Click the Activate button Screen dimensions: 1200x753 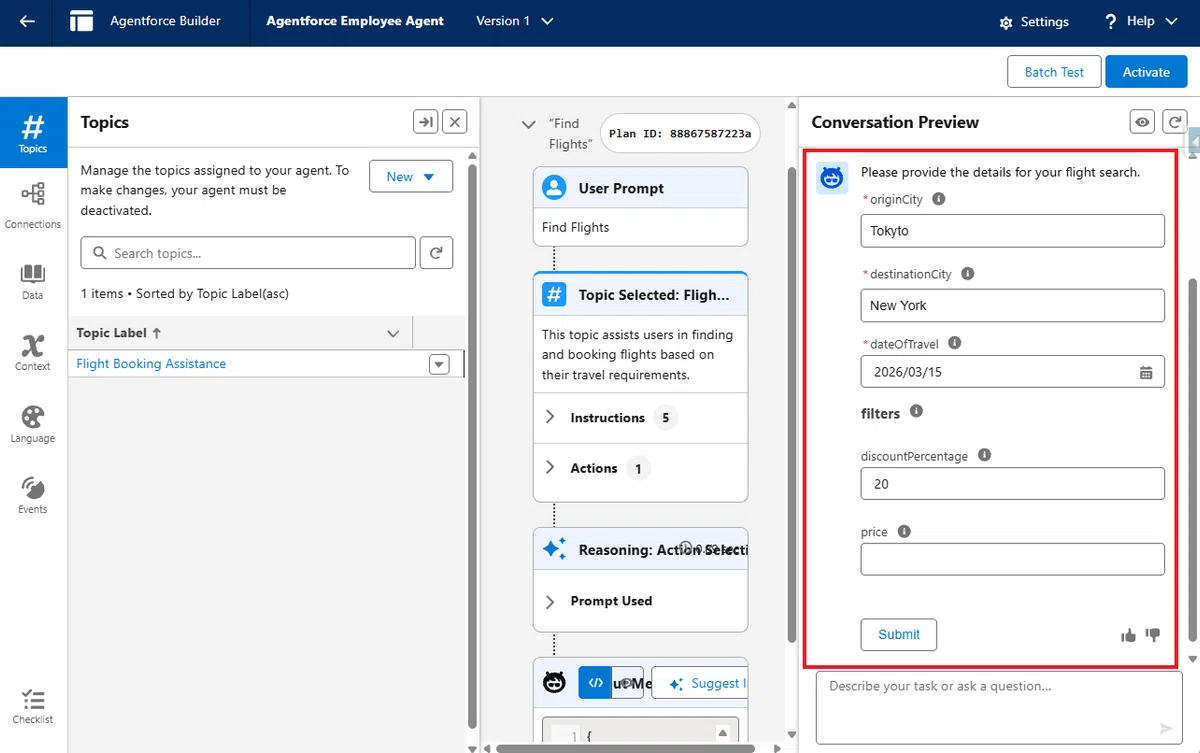(1146, 72)
